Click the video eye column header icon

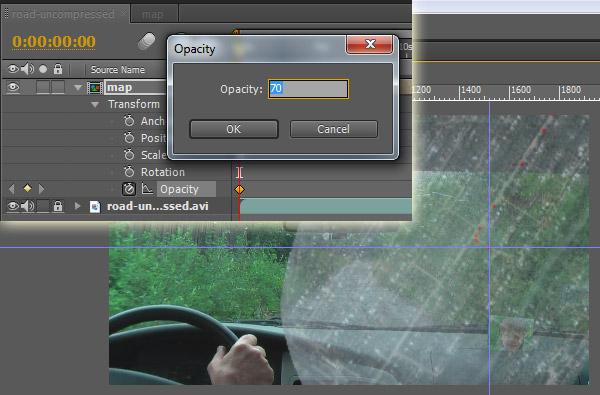pyautogui.click(x=13, y=69)
